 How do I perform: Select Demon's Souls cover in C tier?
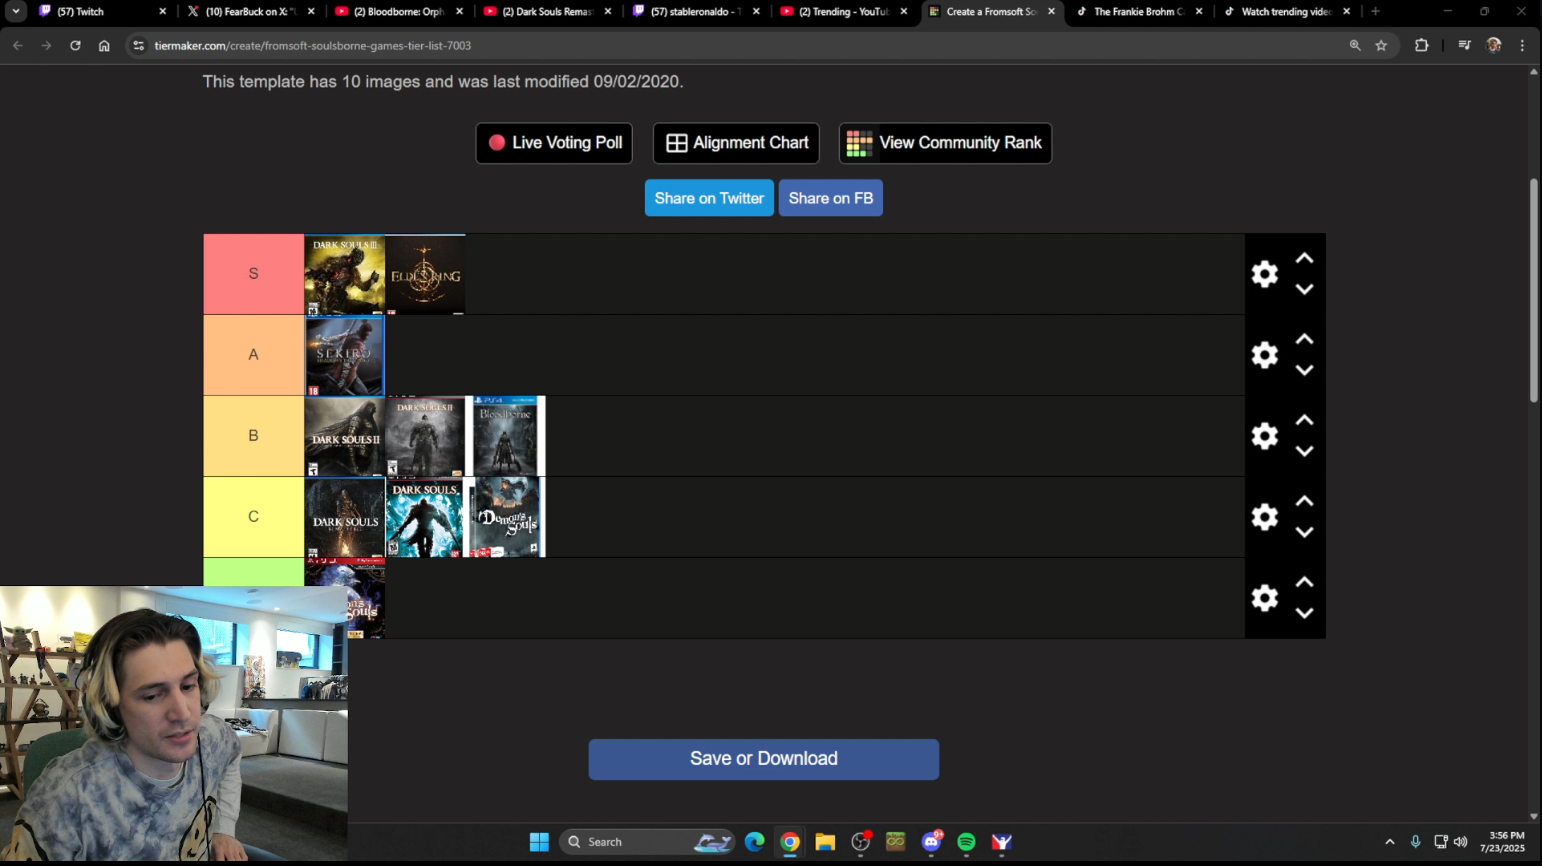tap(506, 518)
